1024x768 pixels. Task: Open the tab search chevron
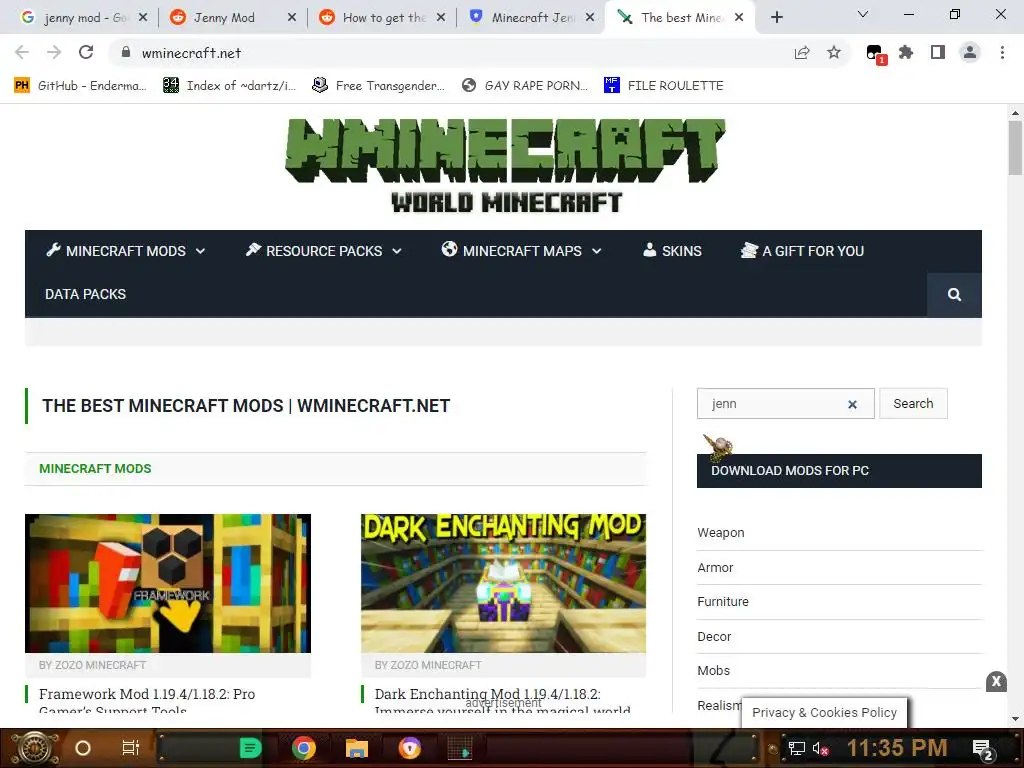[x=863, y=14]
